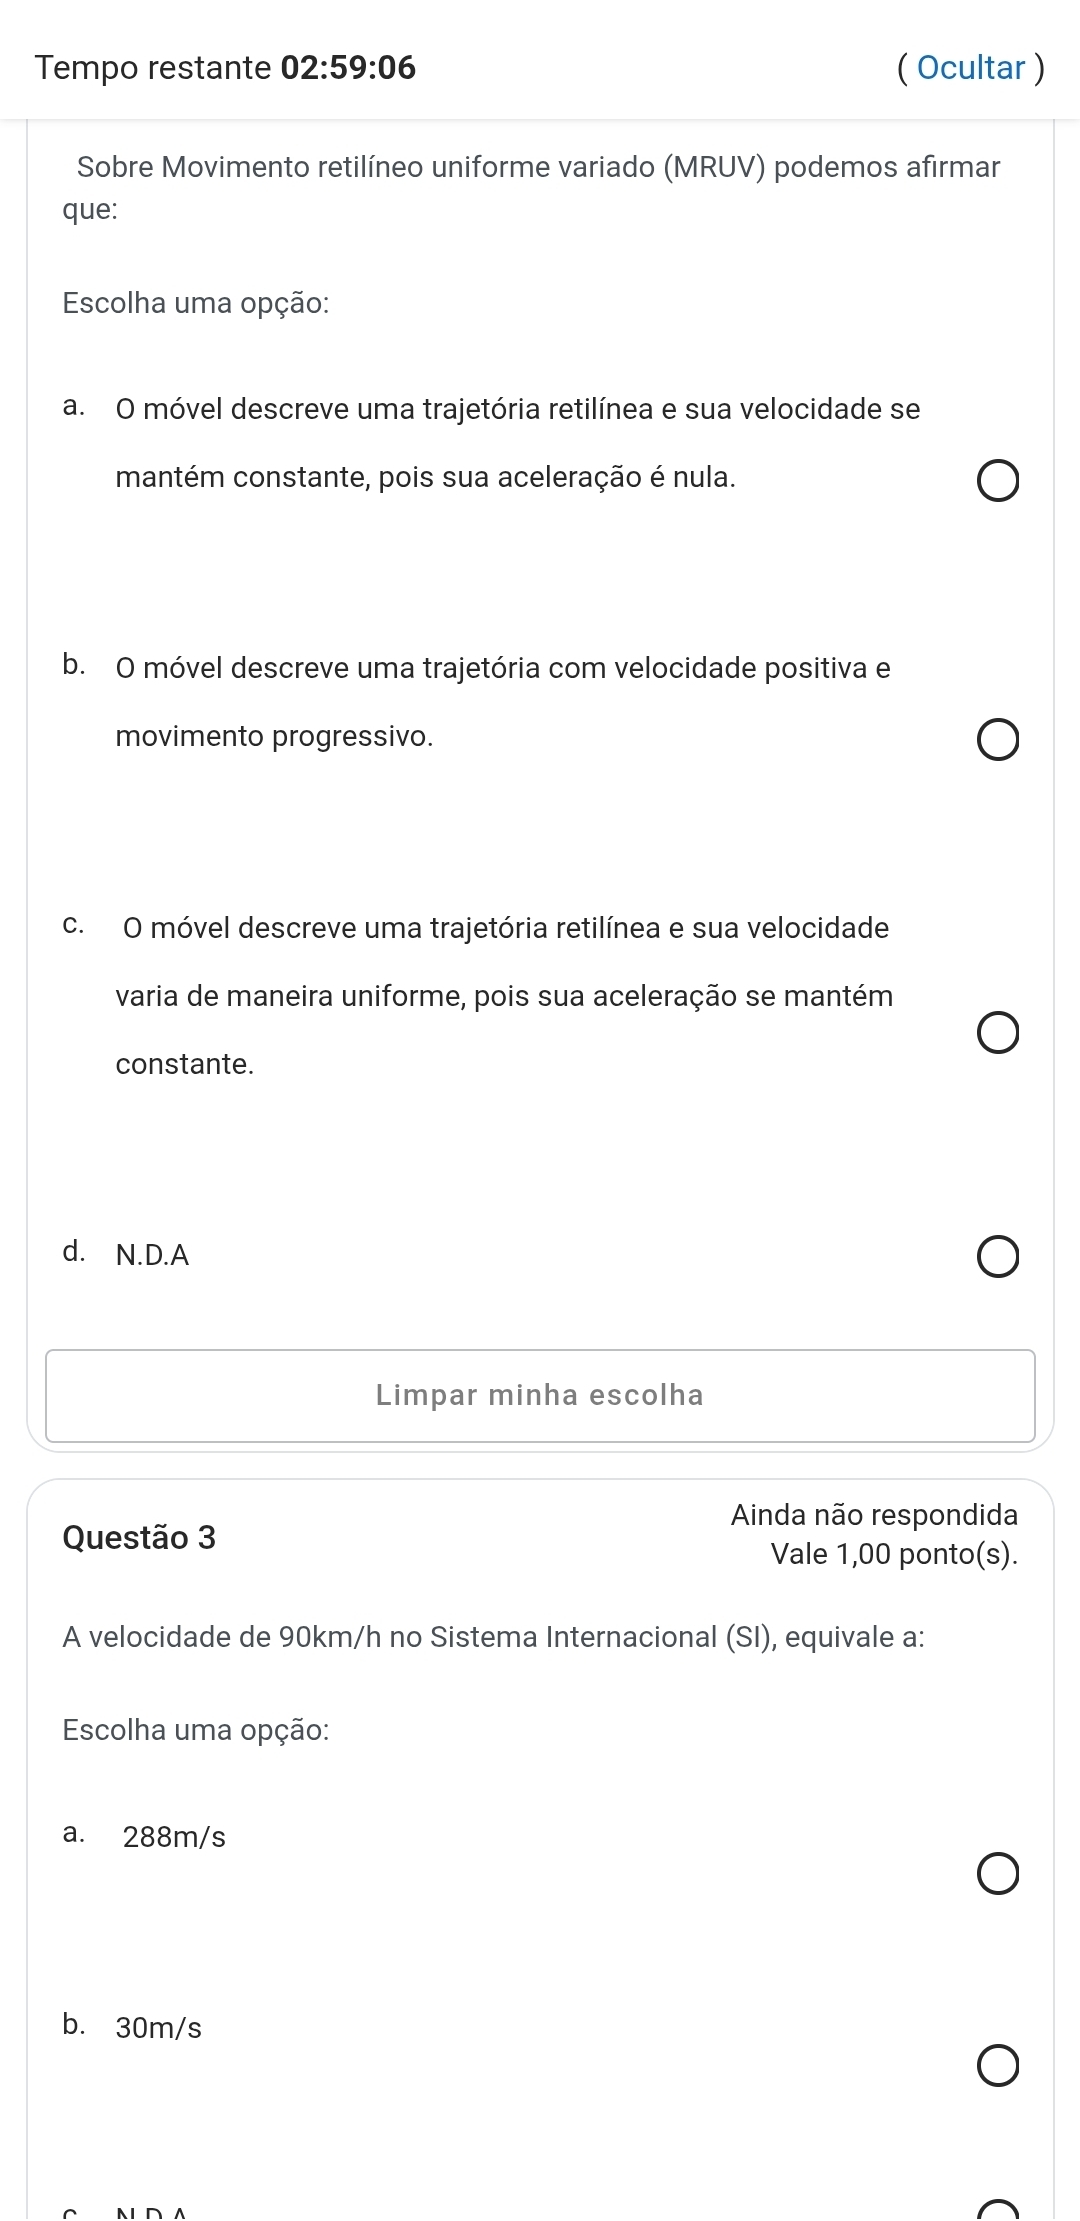Click the Ocultar link beside the timer
Image resolution: width=1080 pixels, height=2221 pixels.
click(971, 68)
